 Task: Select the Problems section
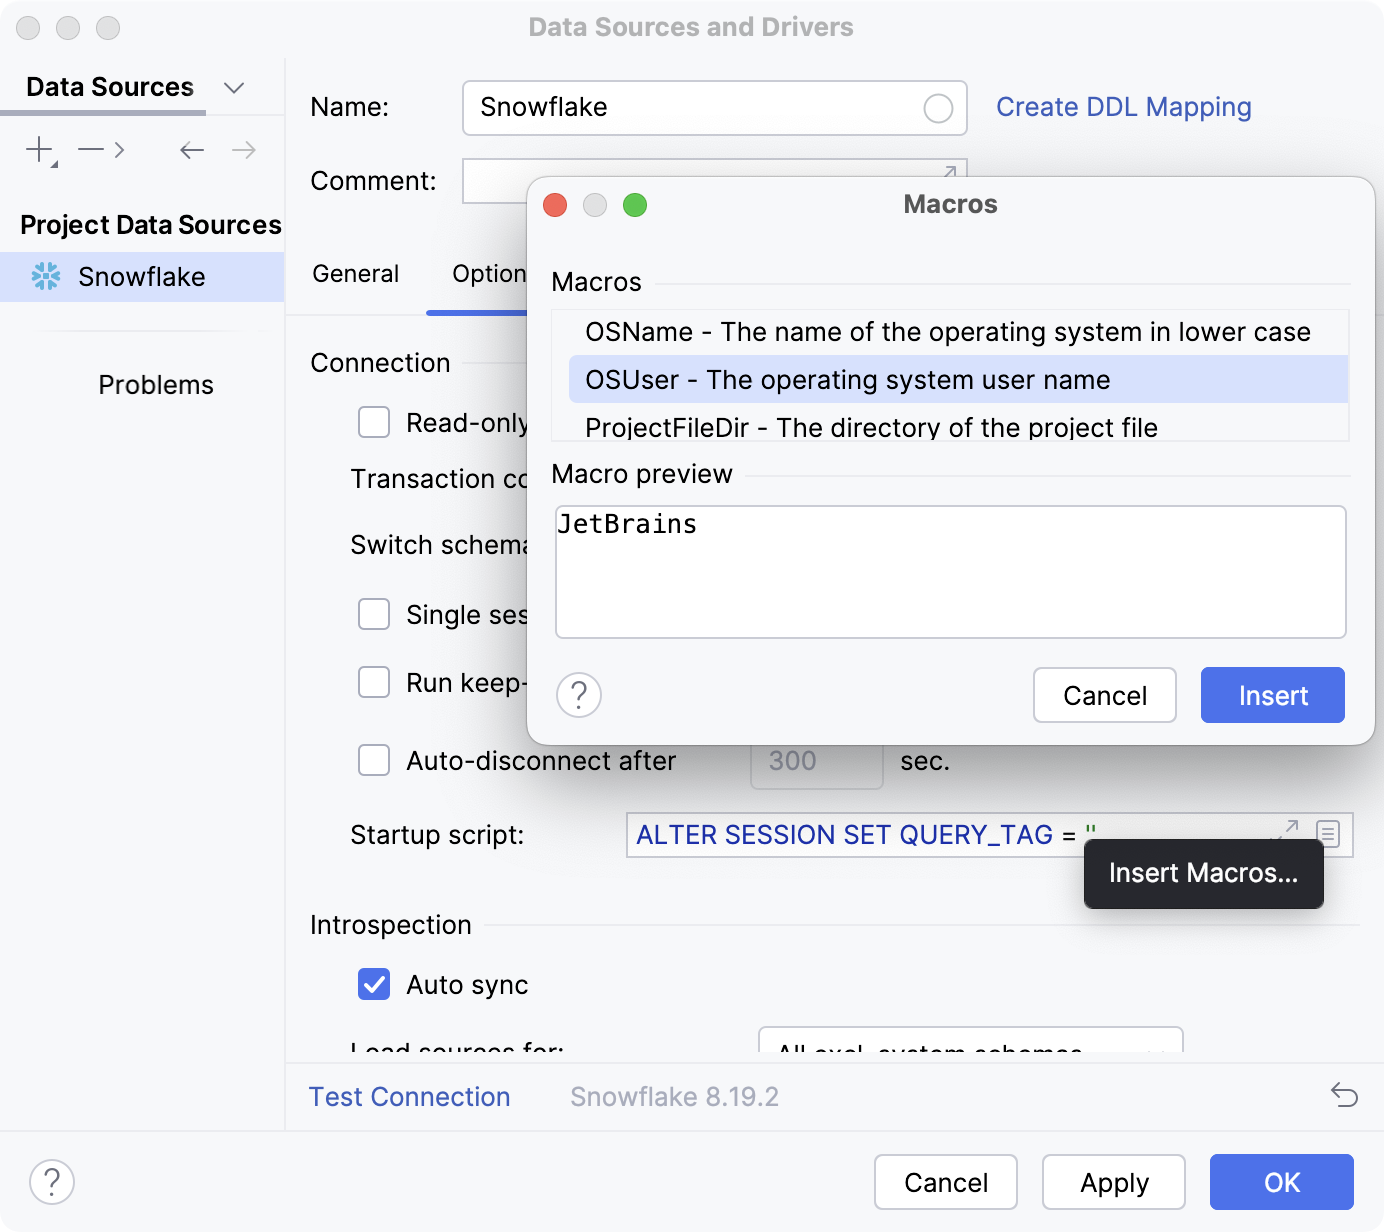[156, 384]
